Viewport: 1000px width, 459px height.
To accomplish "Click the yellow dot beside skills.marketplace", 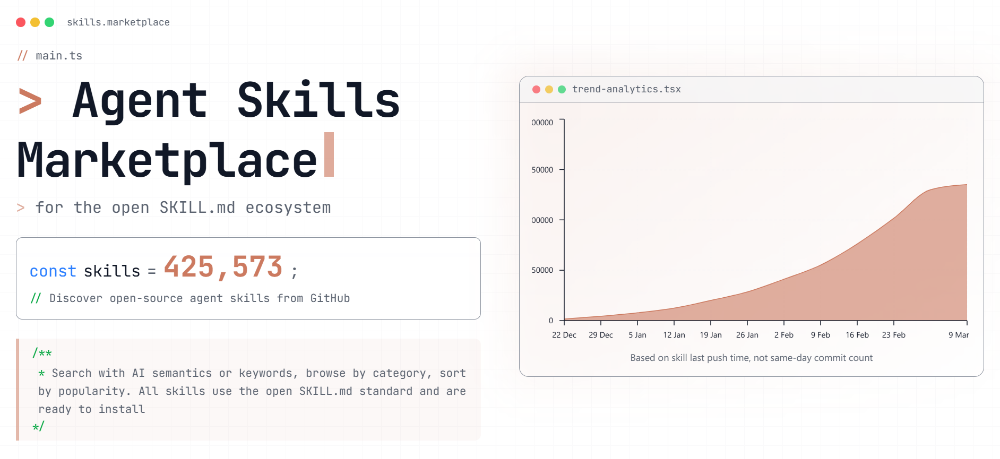I will 35,22.
